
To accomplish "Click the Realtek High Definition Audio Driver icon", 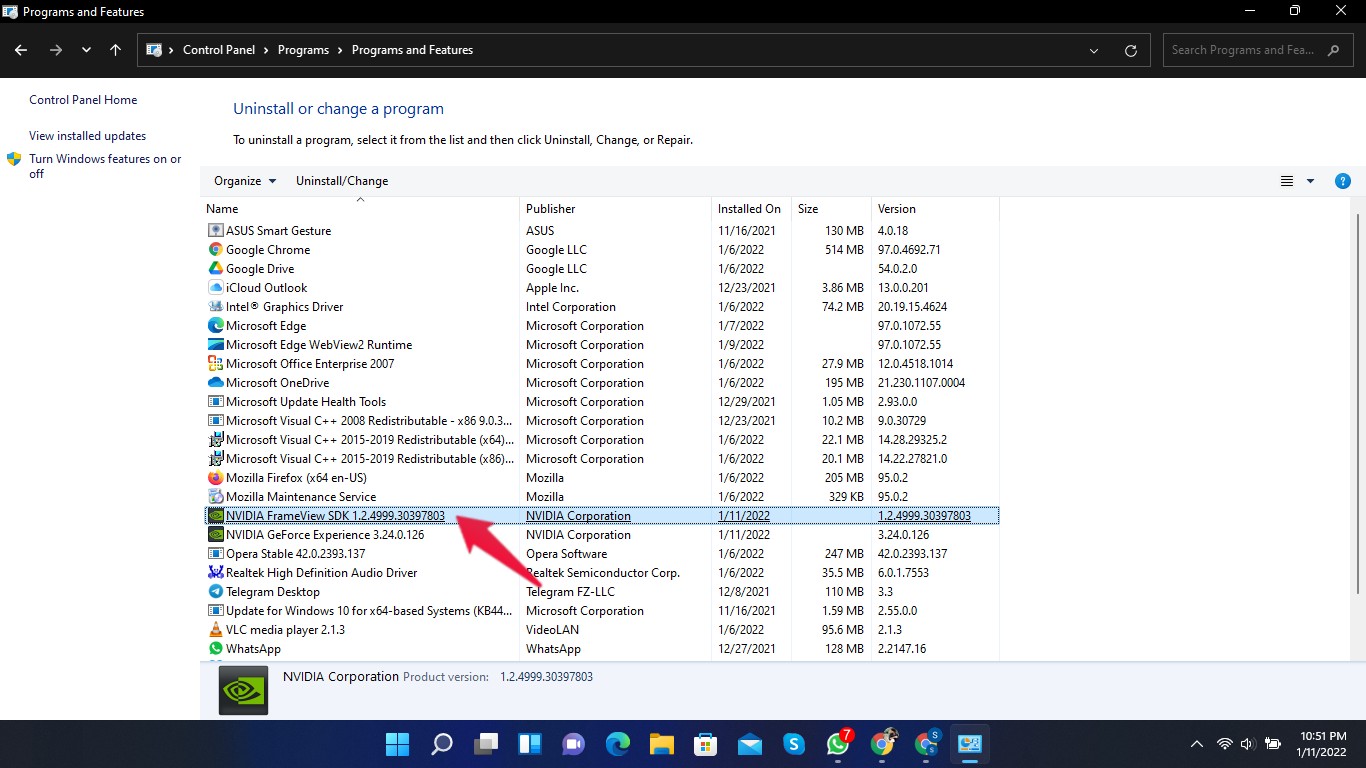I will (x=215, y=573).
